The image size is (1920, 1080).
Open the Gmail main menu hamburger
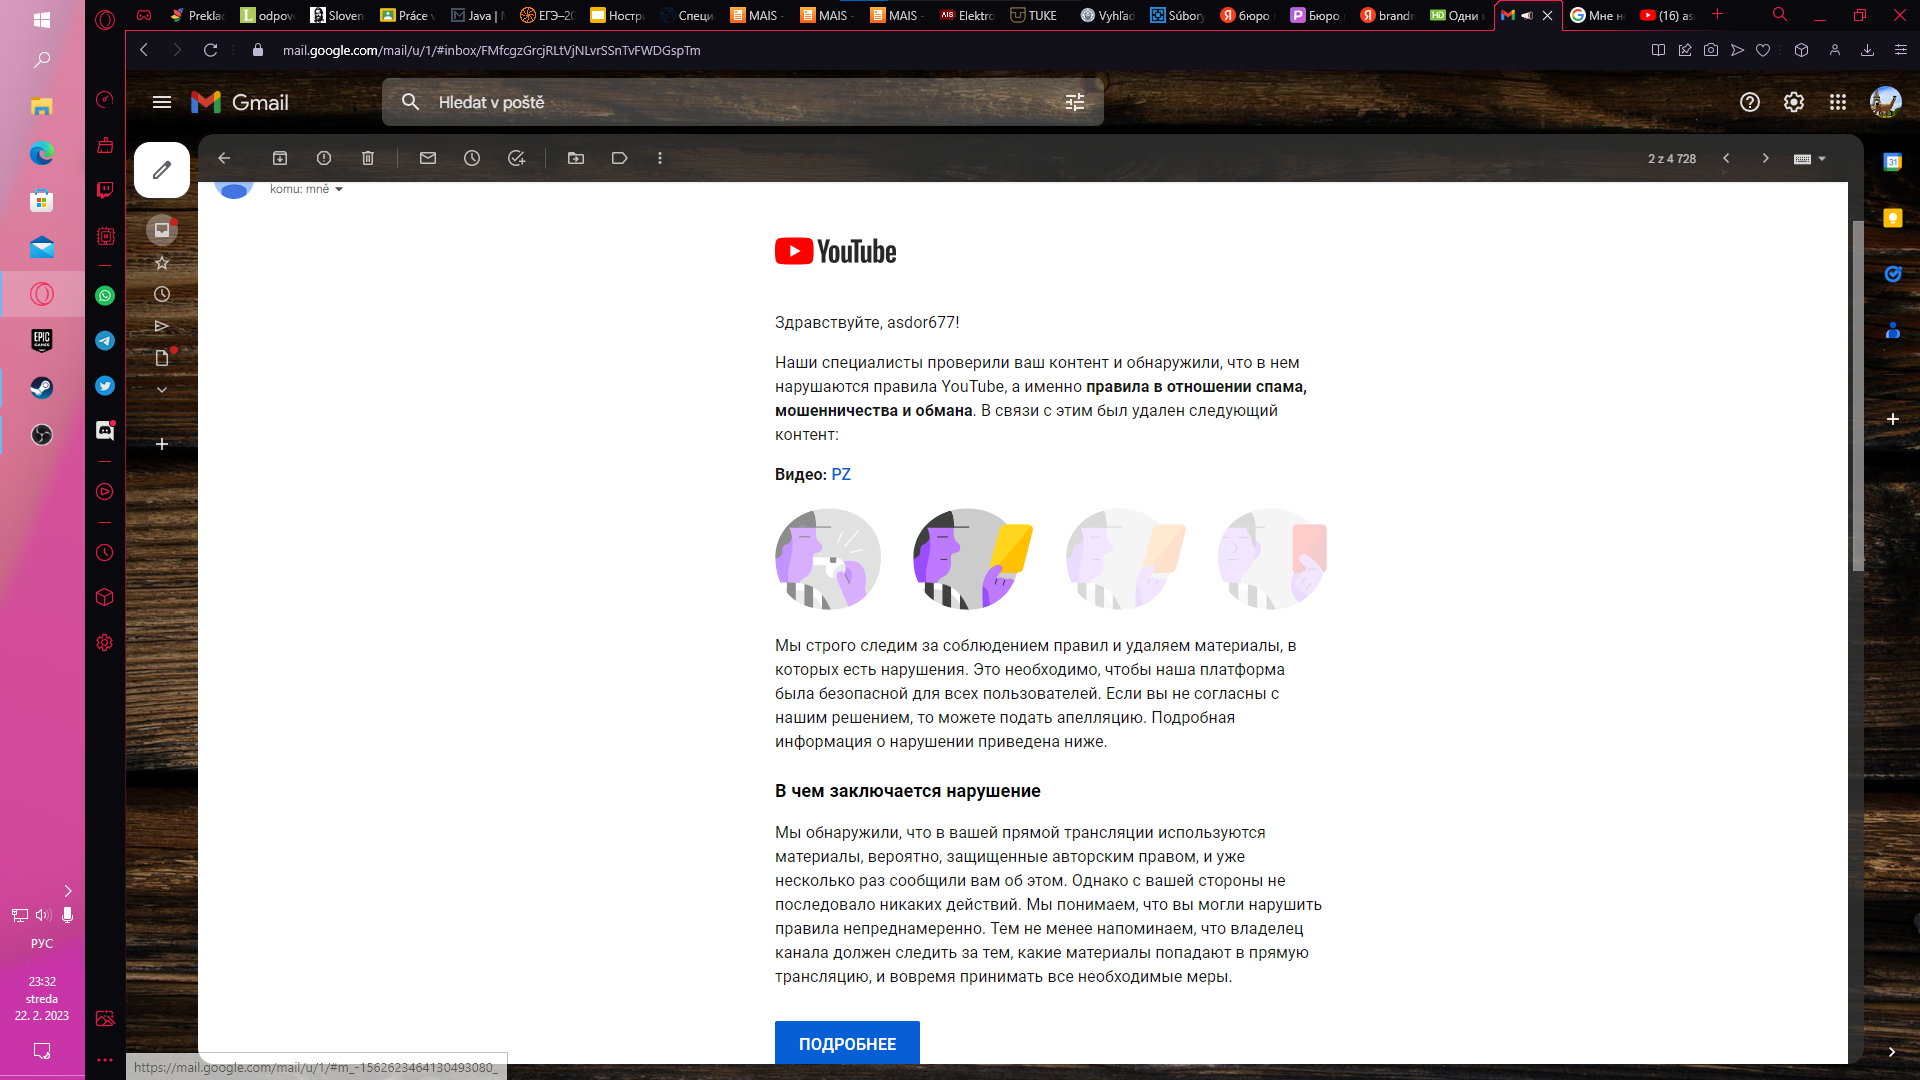point(162,102)
